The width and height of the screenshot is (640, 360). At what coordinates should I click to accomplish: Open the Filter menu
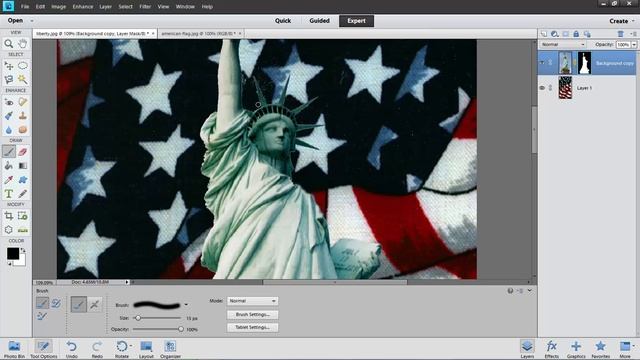(x=145, y=7)
